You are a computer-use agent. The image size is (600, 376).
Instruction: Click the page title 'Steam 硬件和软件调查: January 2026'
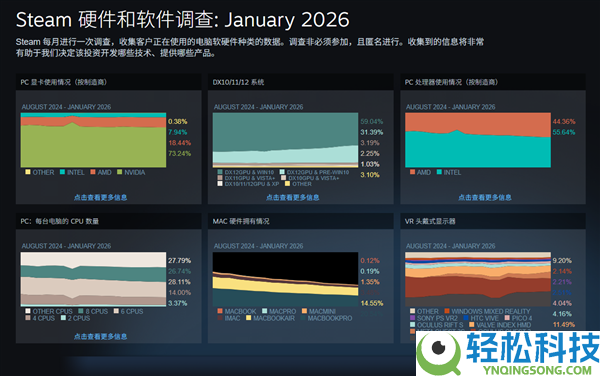tap(183, 20)
